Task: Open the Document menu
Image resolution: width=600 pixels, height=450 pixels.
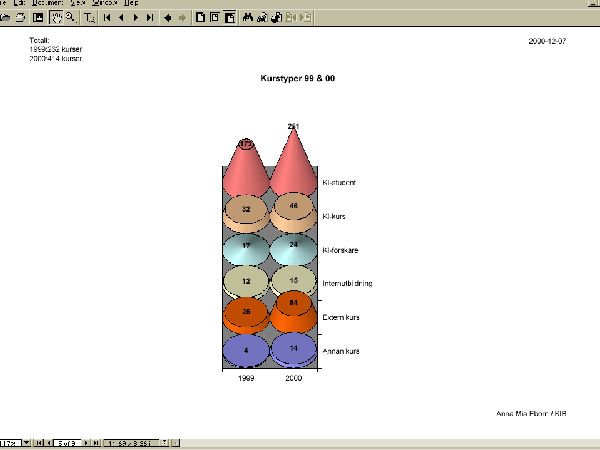Action: (x=47, y=4)
